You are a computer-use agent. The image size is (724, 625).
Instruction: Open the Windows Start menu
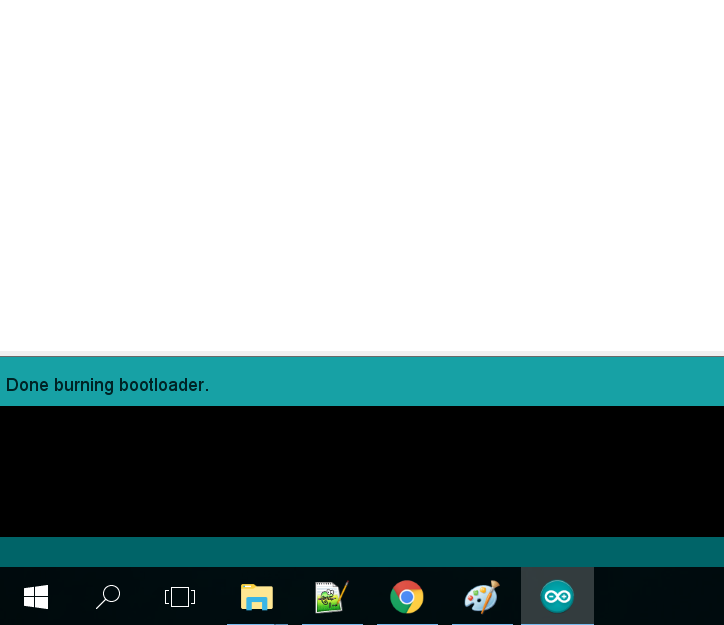[36, 596]
